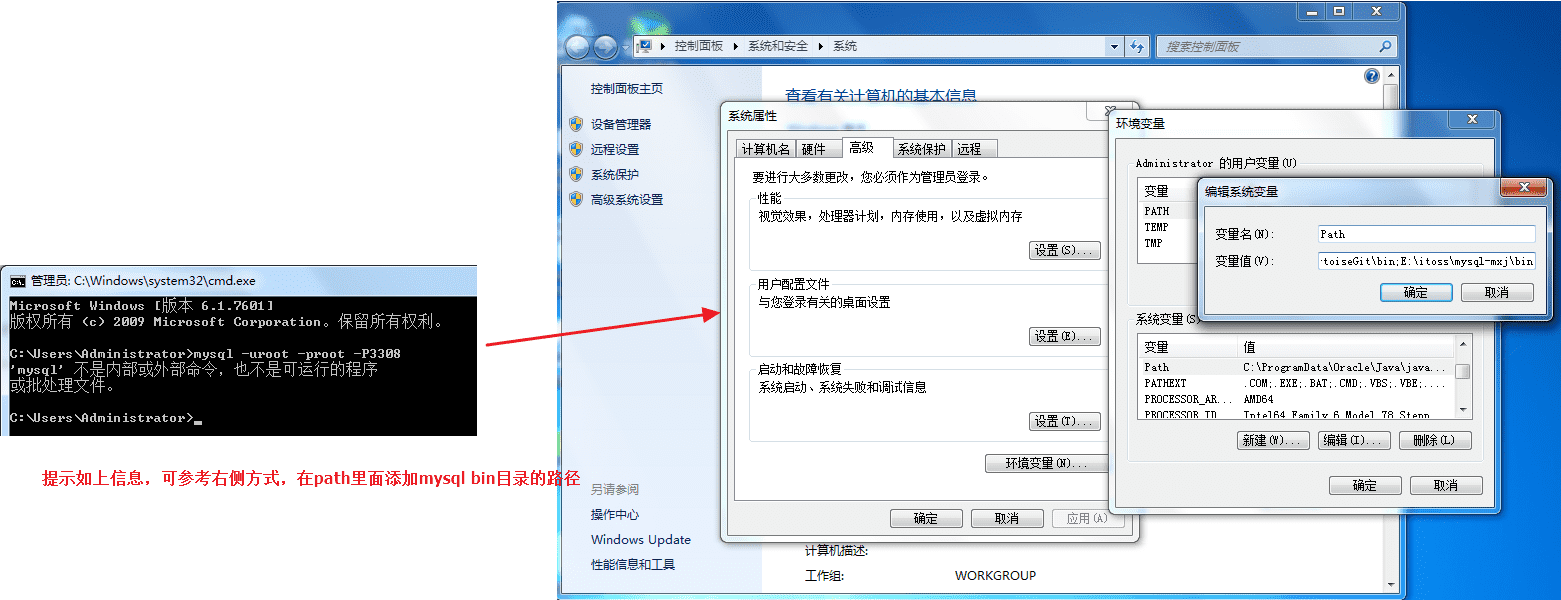The image size is (1561, 600).
Task: Open the blue help question mark icon
Action: pos(1372,76)
